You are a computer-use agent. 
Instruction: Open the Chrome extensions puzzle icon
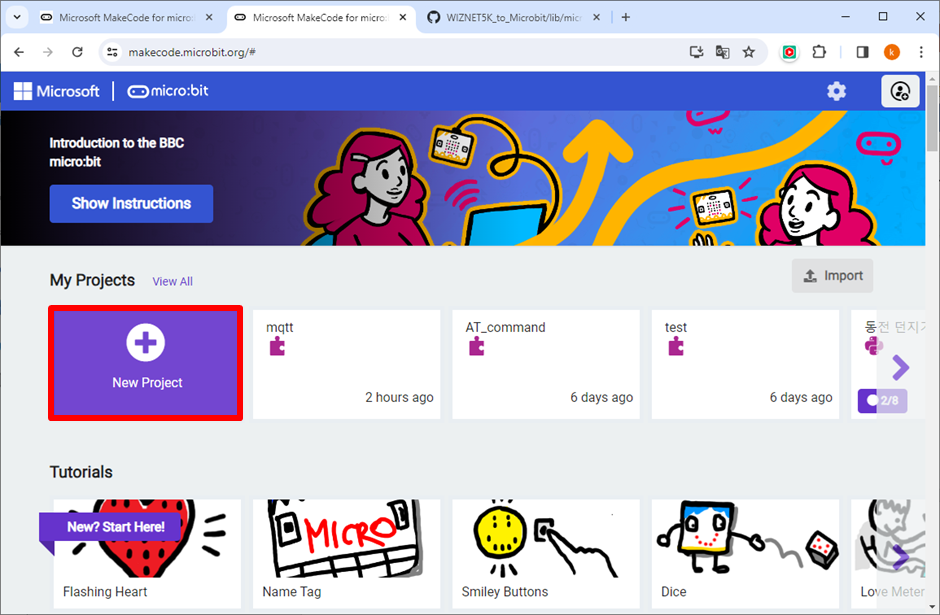(x=819, y=52)
